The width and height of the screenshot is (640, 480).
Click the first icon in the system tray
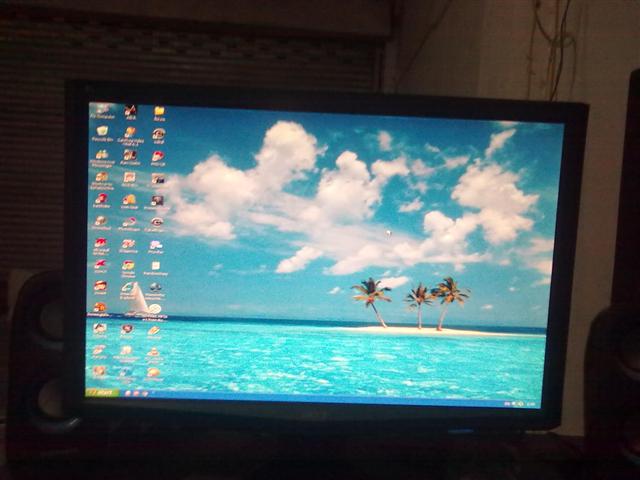tap(508, 403)
